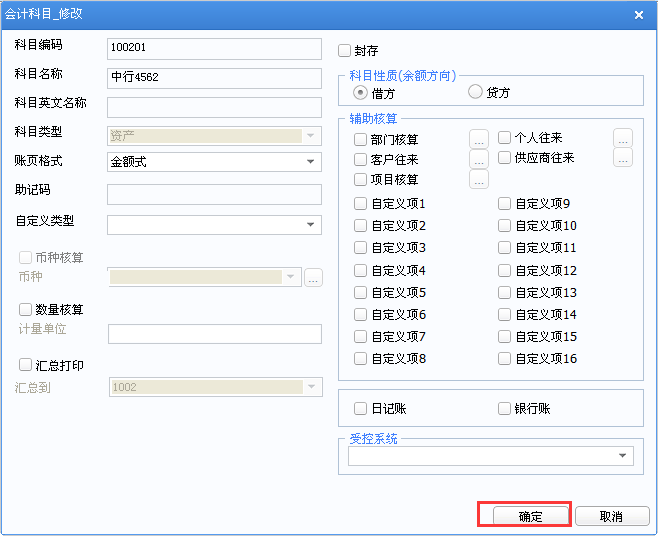Expand the 账页格式 dropdown
Viewport: 658px width, 536px height.
tap(311, 161)
